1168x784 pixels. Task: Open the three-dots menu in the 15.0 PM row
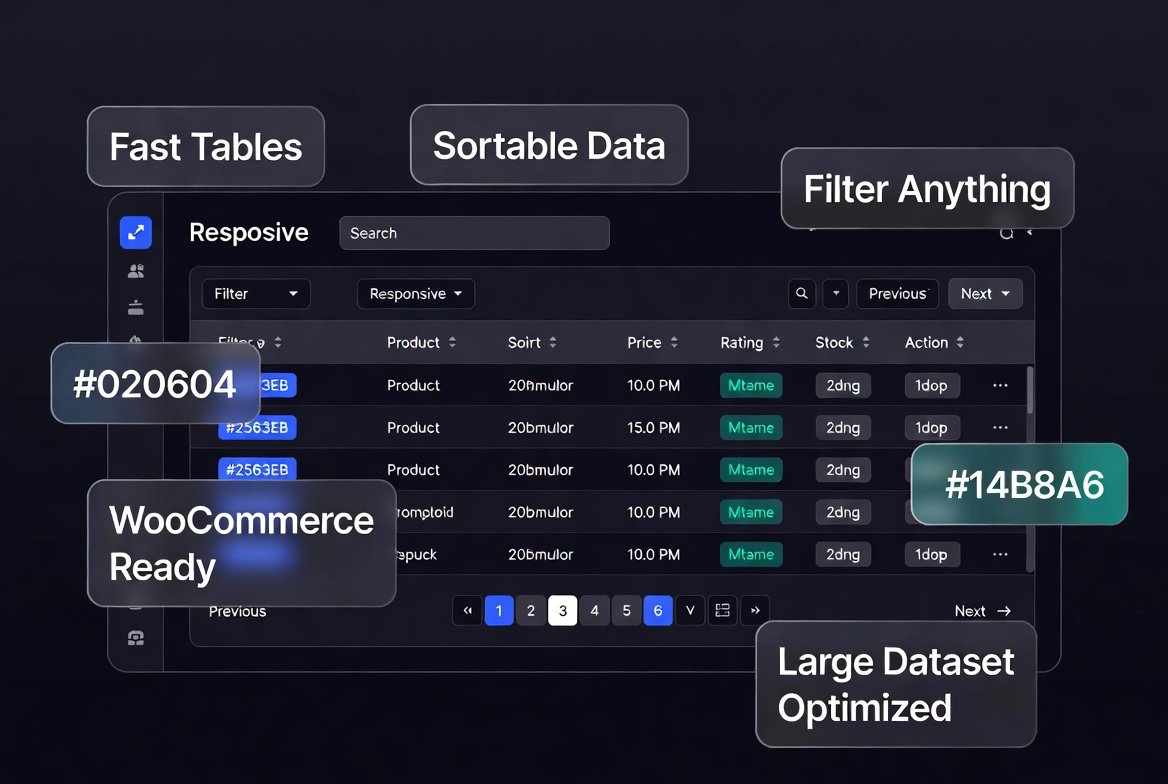click(1000, 428)
